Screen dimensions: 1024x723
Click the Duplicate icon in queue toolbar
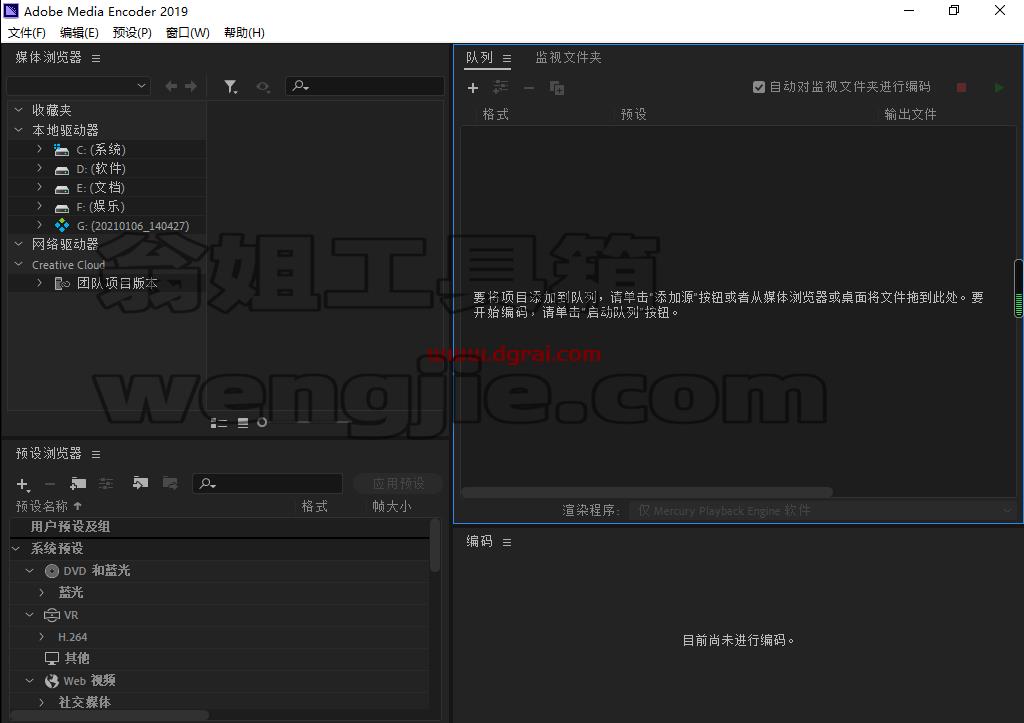pos(557,88)
